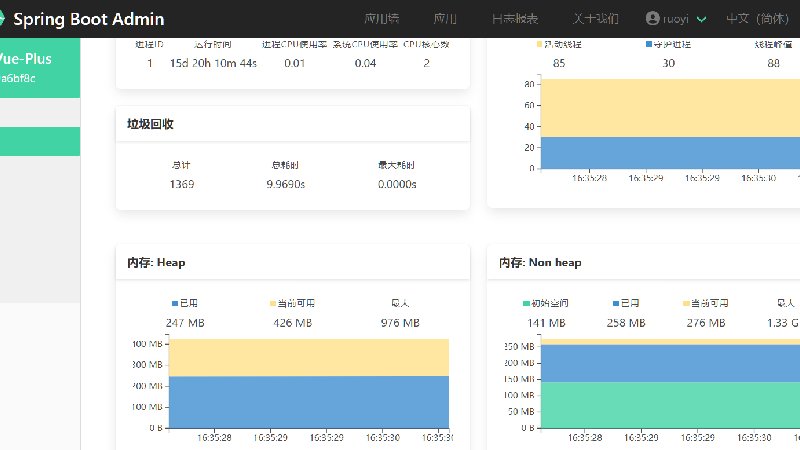Click the system CPU usage value 0.04
The image size is (800, 450).
click(365, 63)
